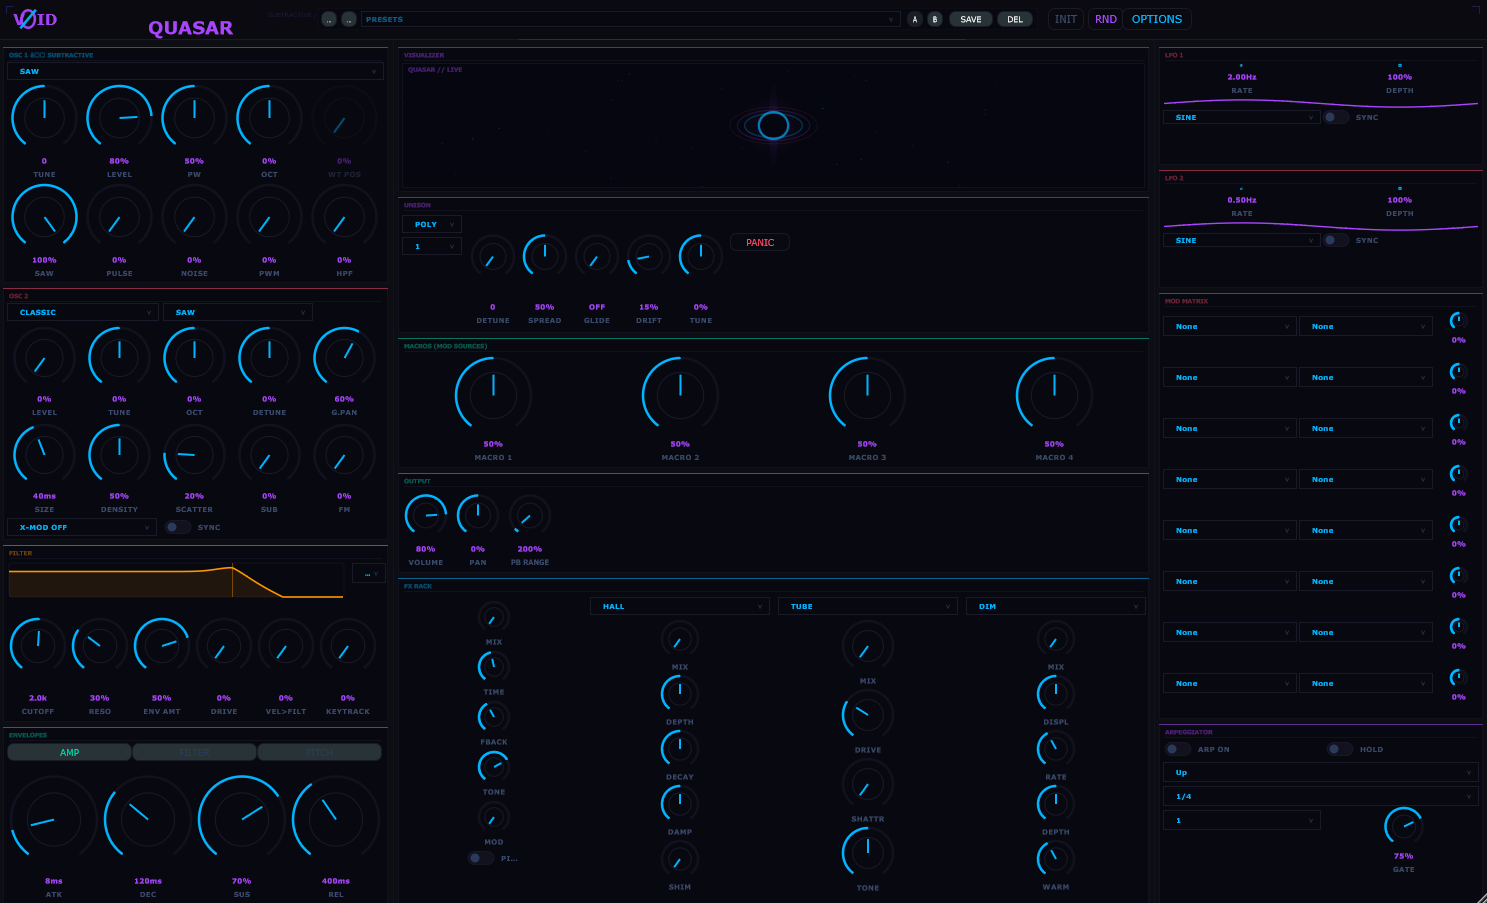1487x903 pixels.
Task: Open the PRESETS dropdown
Action: (630, 19)
